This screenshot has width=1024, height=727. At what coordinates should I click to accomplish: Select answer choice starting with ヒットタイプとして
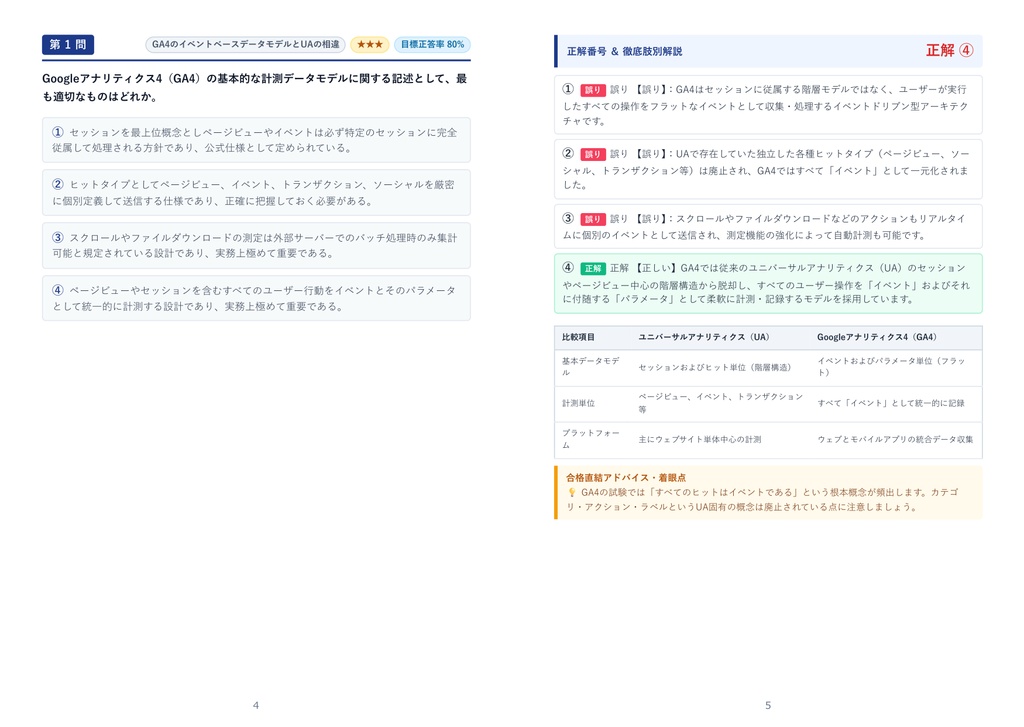256,193
